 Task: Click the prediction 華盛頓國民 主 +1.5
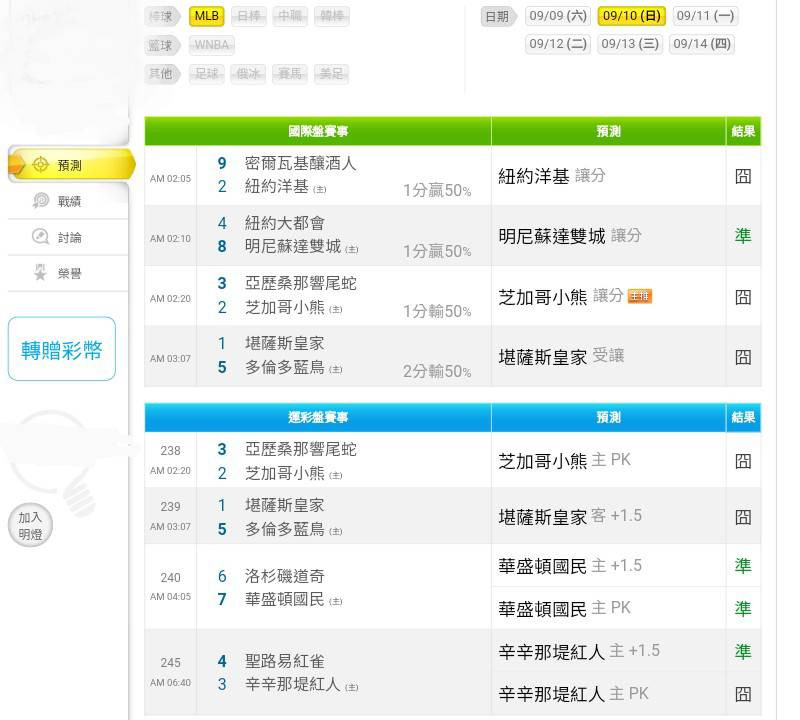point(570,565)
